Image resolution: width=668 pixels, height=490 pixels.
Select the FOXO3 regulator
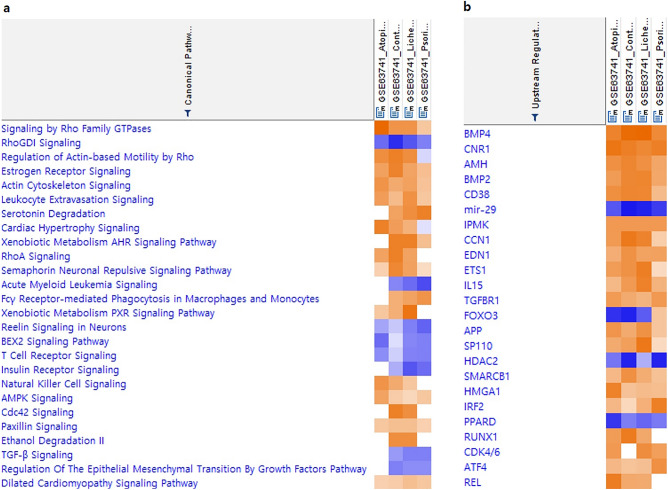(481, 316)
